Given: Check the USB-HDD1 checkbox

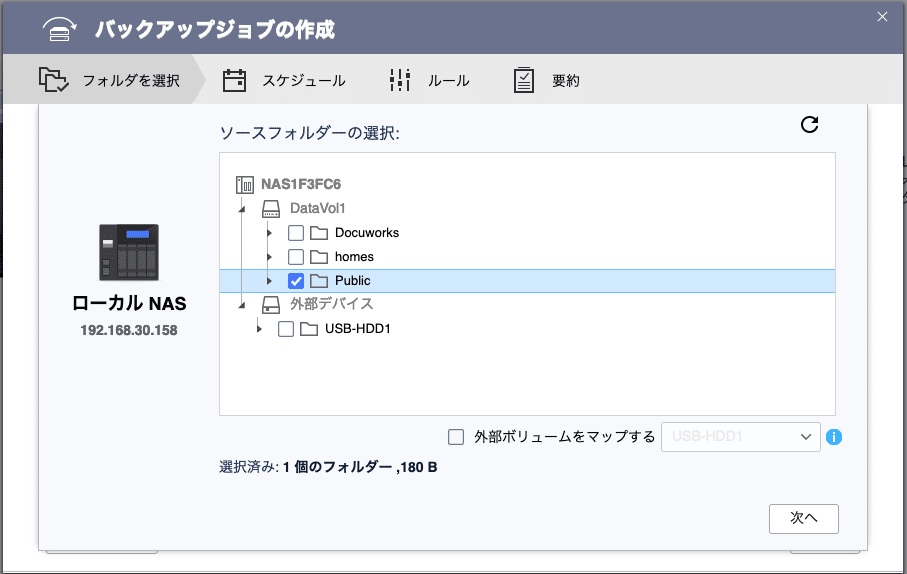Looking at the screenshot, I should coord(286,329).
